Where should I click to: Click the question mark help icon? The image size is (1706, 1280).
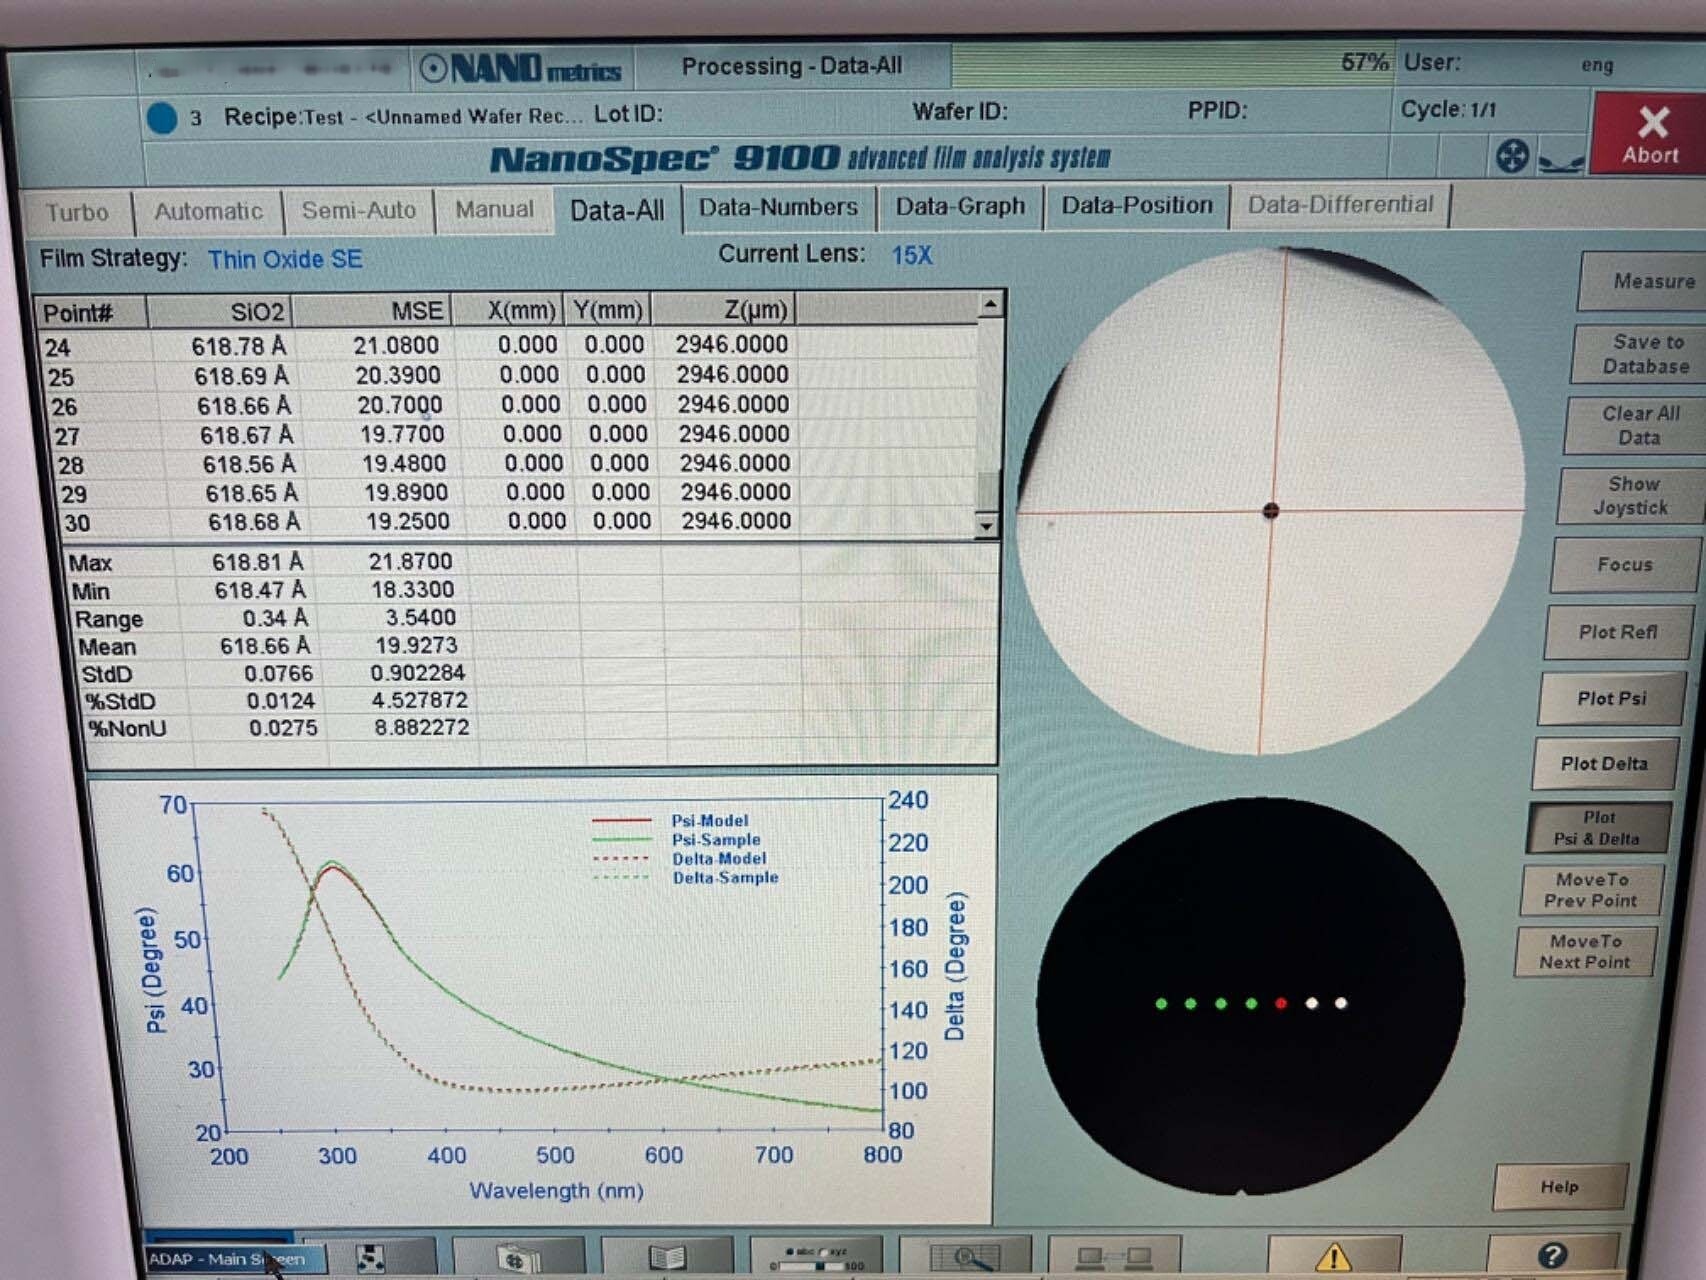coord(1553,1255)
